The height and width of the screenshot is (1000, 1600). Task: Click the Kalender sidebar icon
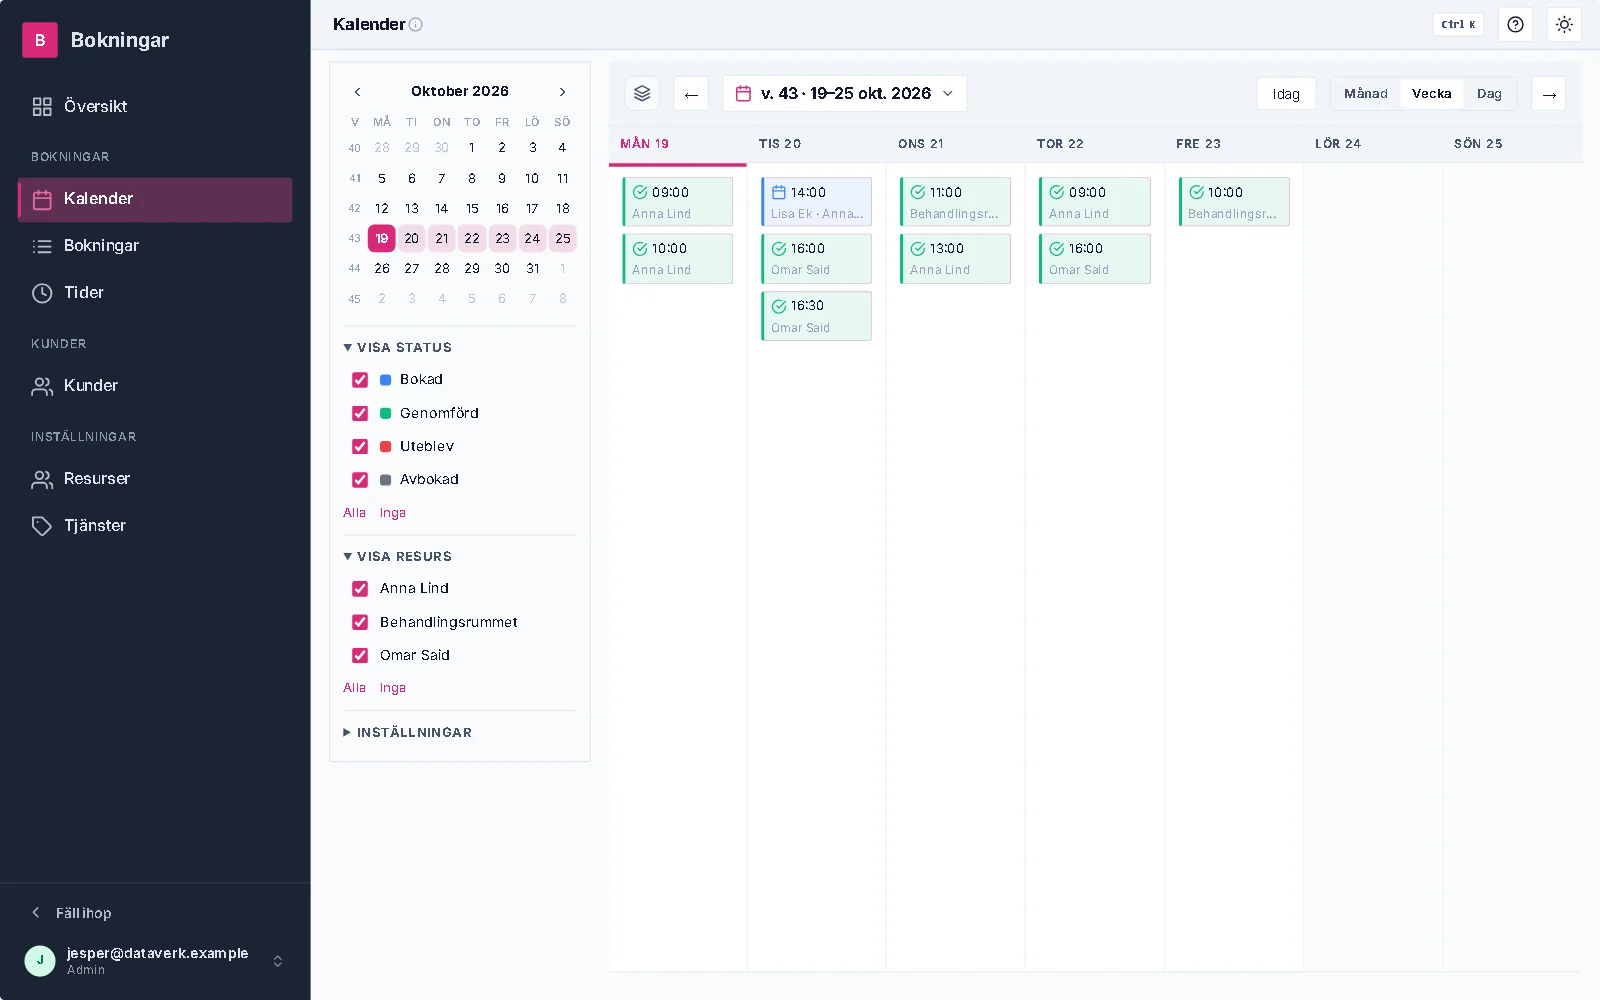tap(42, 199)
